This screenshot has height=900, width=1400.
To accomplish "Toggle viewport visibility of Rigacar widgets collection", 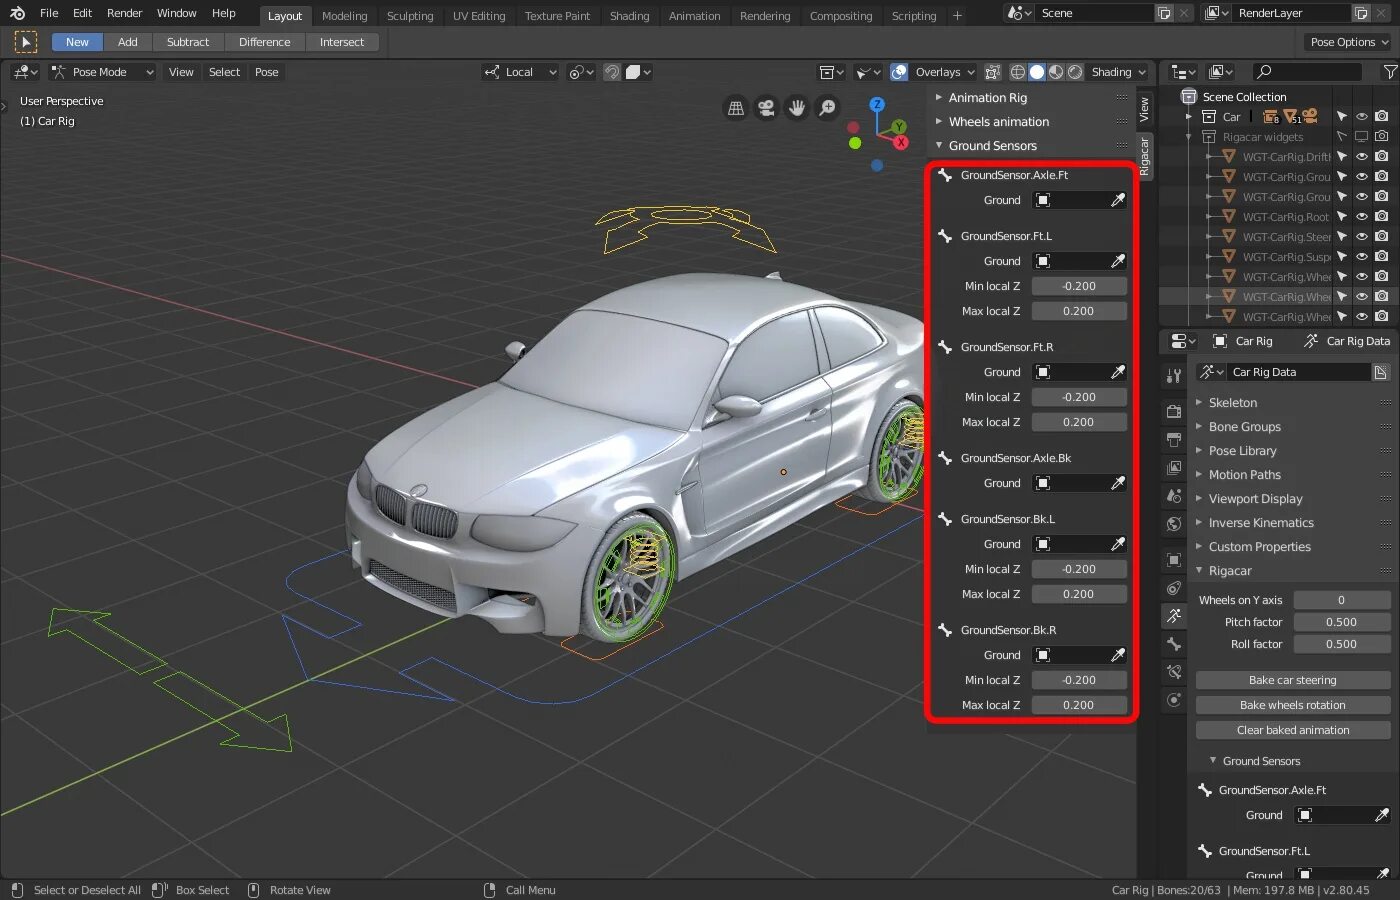I will 1361,137.
